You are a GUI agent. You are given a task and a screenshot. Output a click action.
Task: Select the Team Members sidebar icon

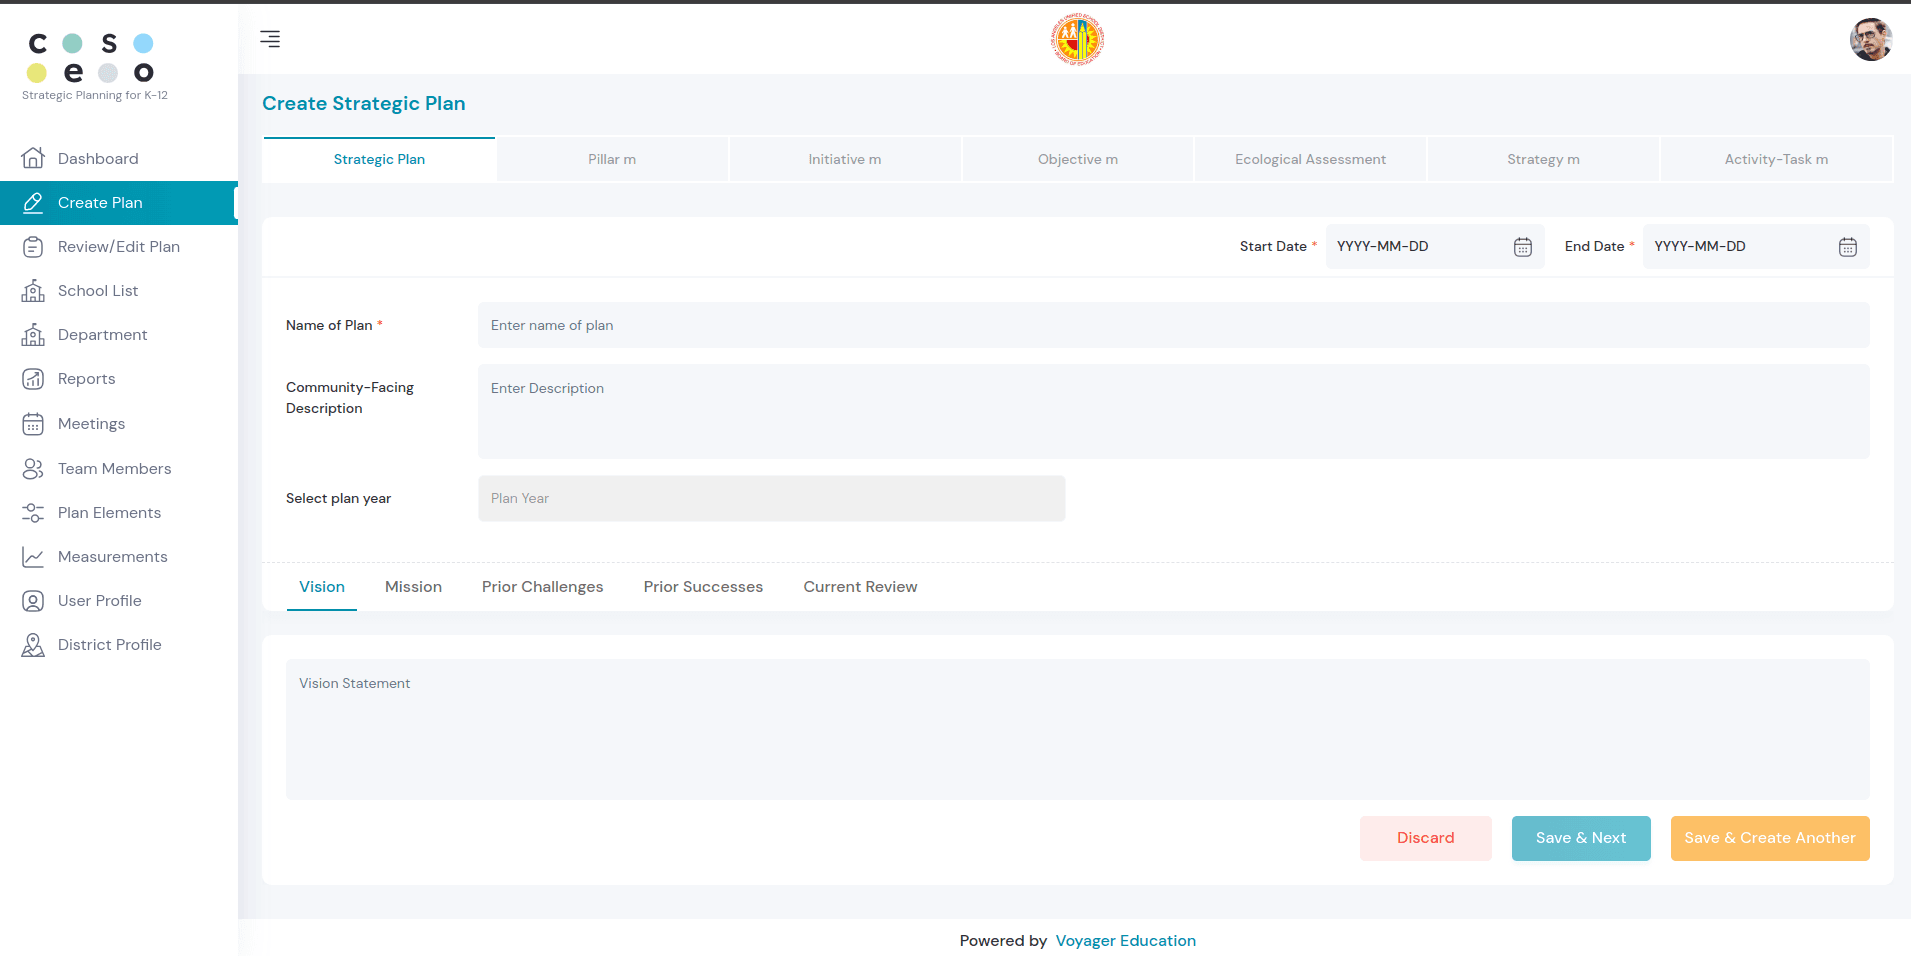[x=33, y=468]
